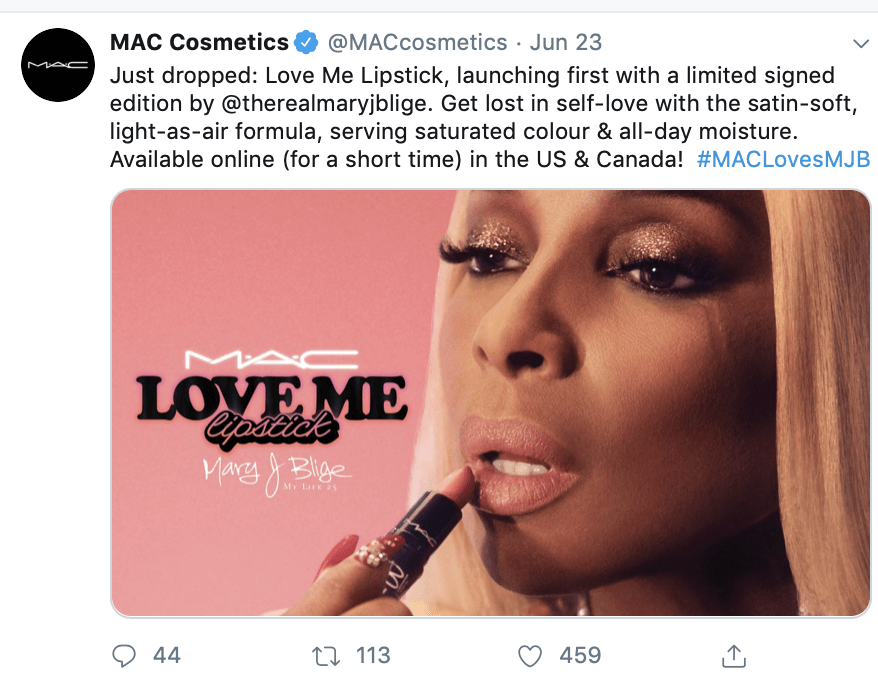
Task: Open the MAC Cosmetics profile avatar
Action: click(x=58, y=65)
